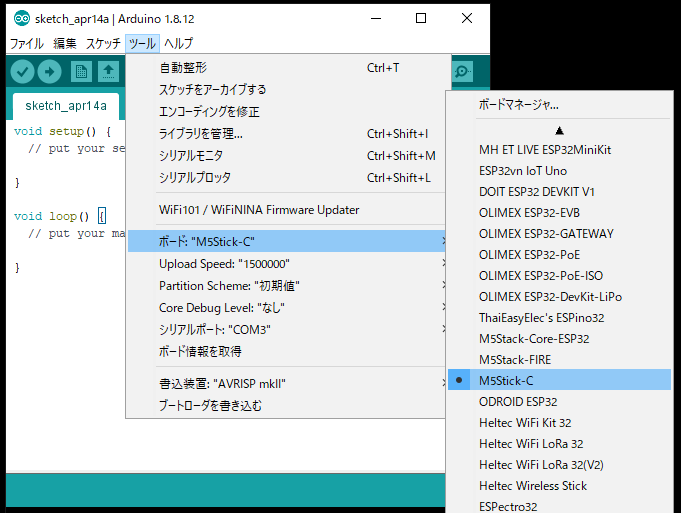Viewport: 681px width, 513px height.
Task: Choose ODROID ESP32 as the board
Action: coord(518,401)
